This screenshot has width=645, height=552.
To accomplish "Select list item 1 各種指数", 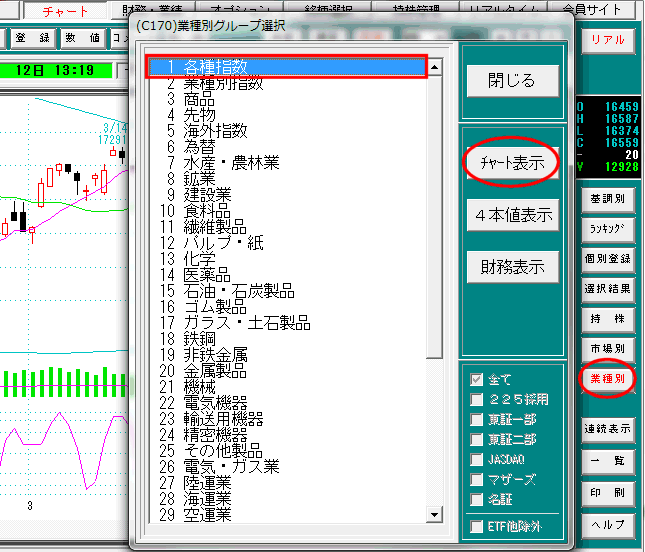I will (287, 67).
